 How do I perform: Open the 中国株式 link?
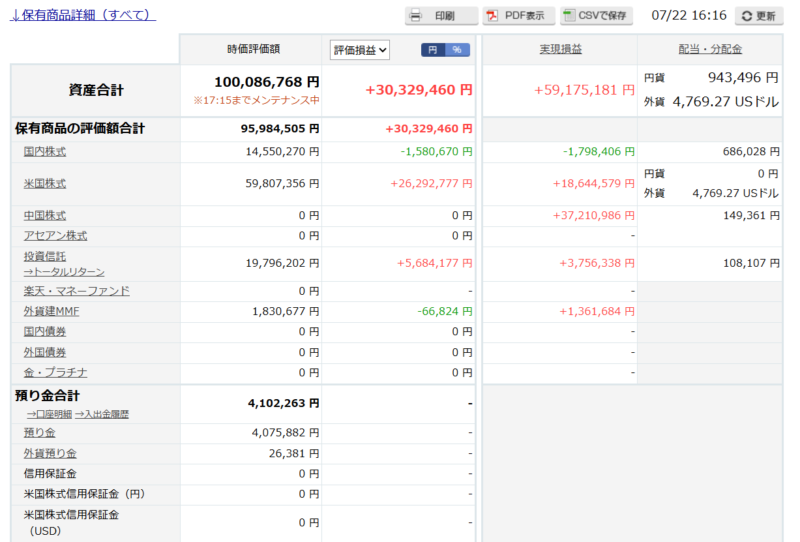click(x=44, y=216)
